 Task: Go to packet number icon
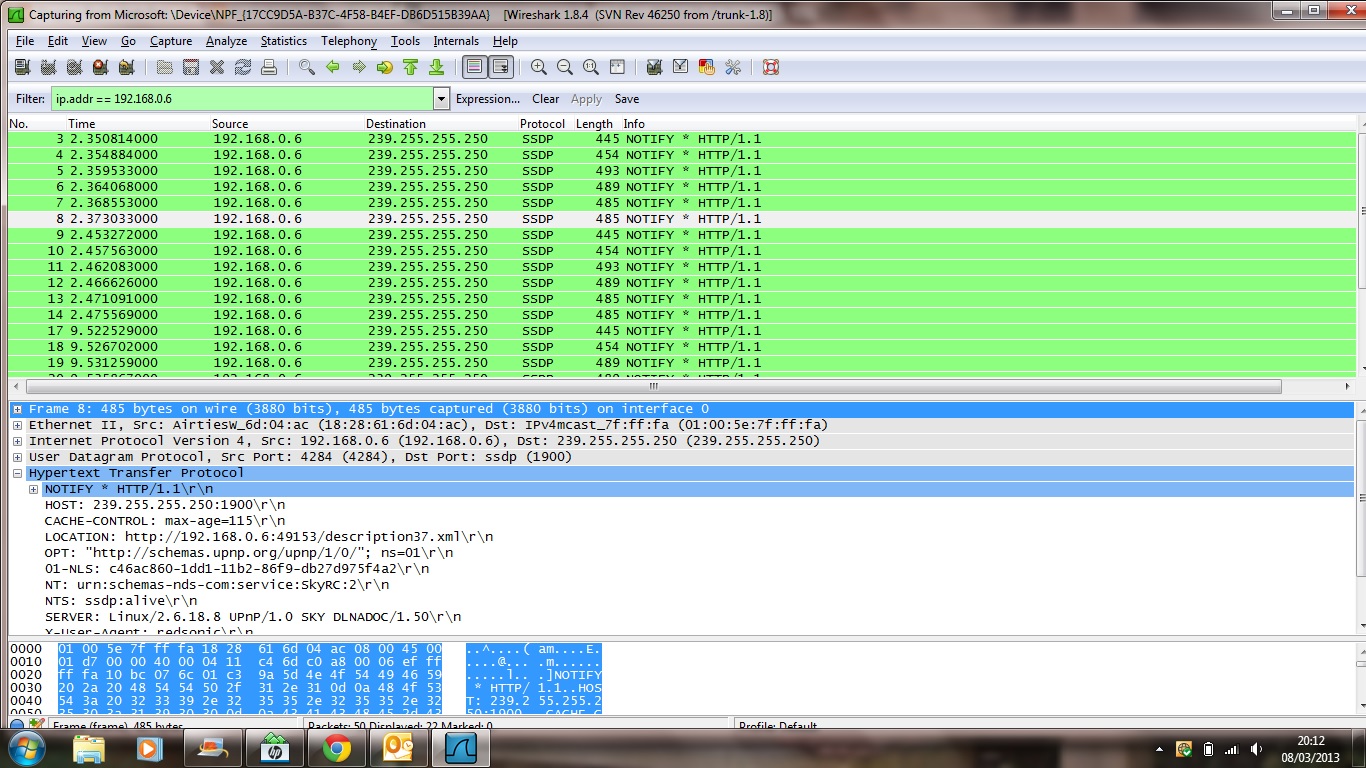(x=385, y=67)
